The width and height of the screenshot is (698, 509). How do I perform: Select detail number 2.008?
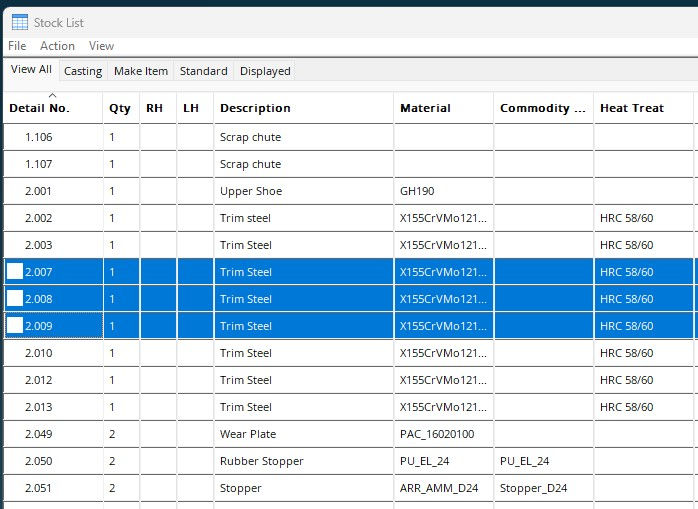[x=39, y=299]
